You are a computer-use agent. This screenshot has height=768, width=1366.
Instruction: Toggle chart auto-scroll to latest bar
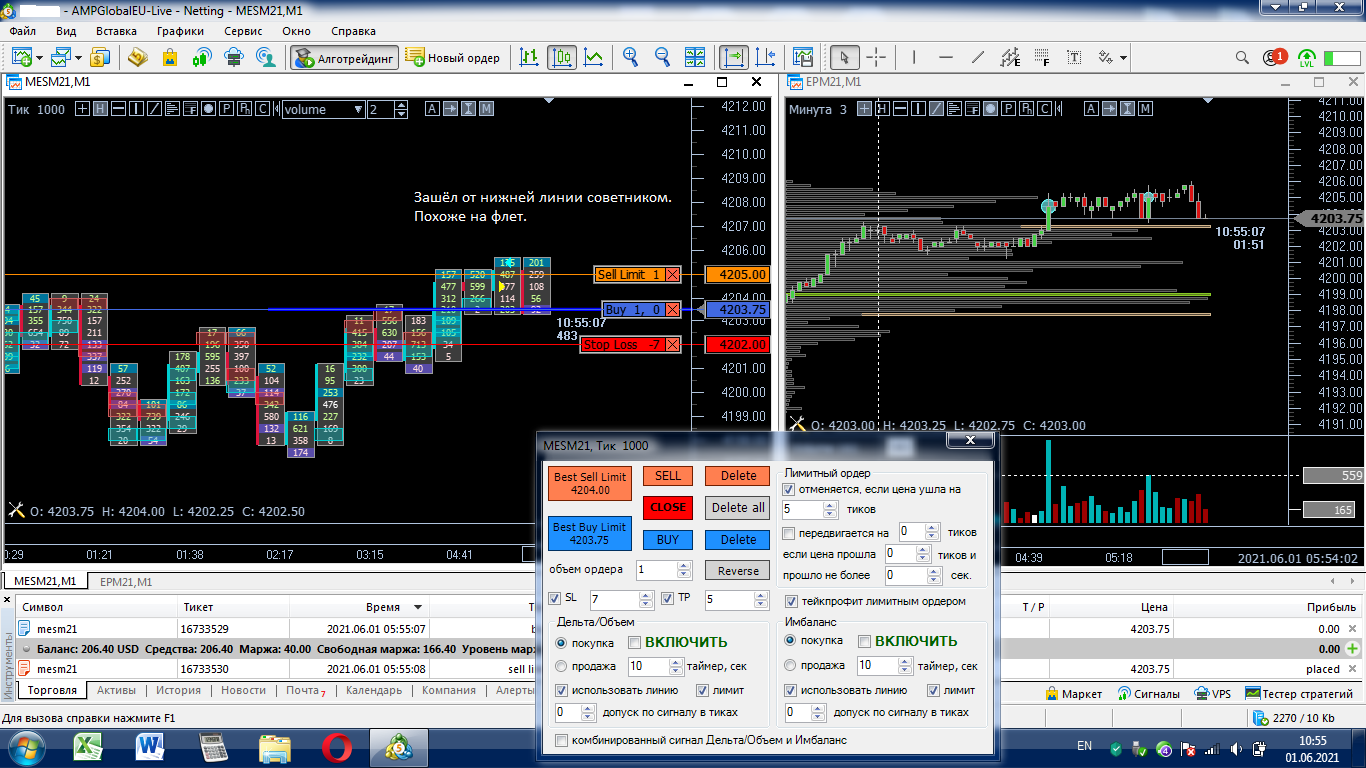click(x=734, y=57)
